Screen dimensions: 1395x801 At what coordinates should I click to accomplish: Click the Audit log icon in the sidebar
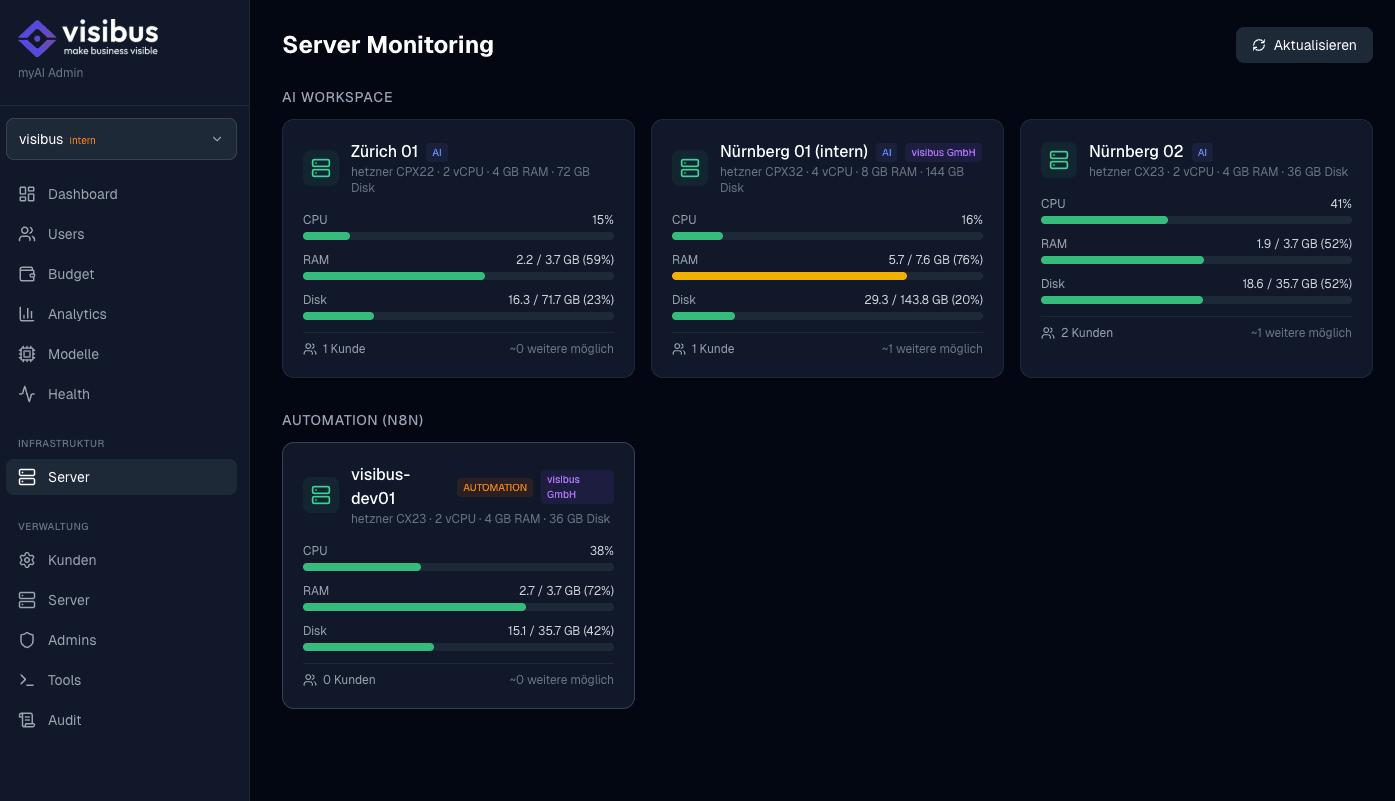(27, 720)
